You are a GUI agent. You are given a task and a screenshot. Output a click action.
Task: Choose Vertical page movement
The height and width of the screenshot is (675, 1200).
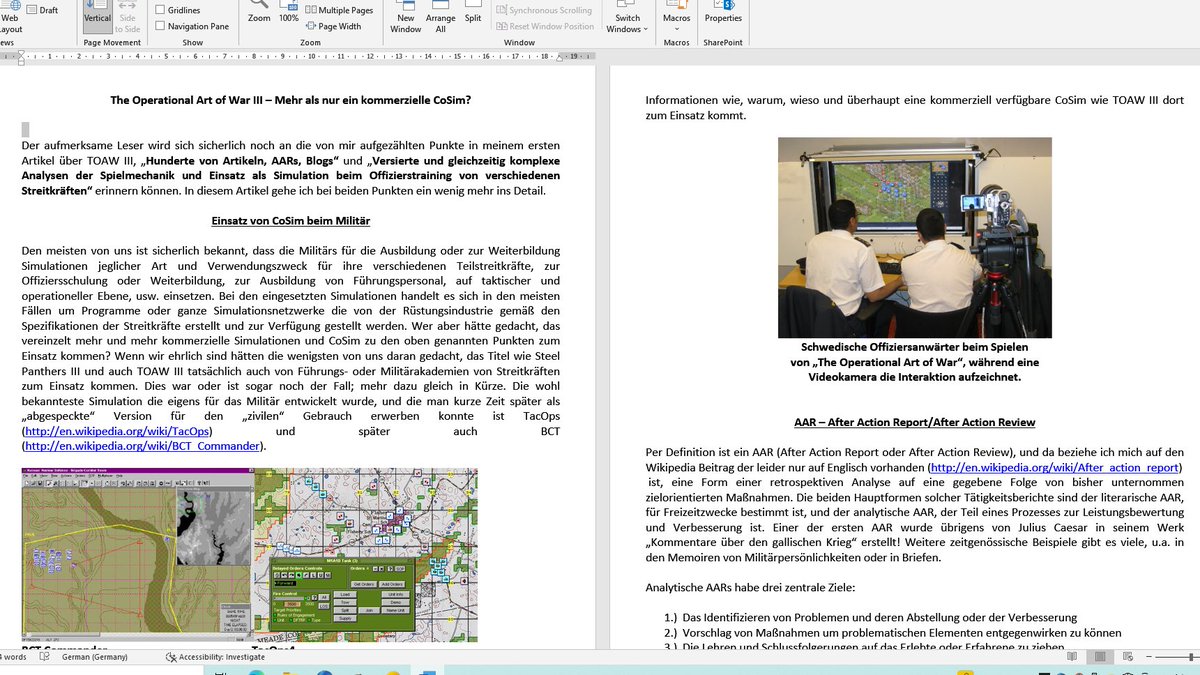point(97,17)
